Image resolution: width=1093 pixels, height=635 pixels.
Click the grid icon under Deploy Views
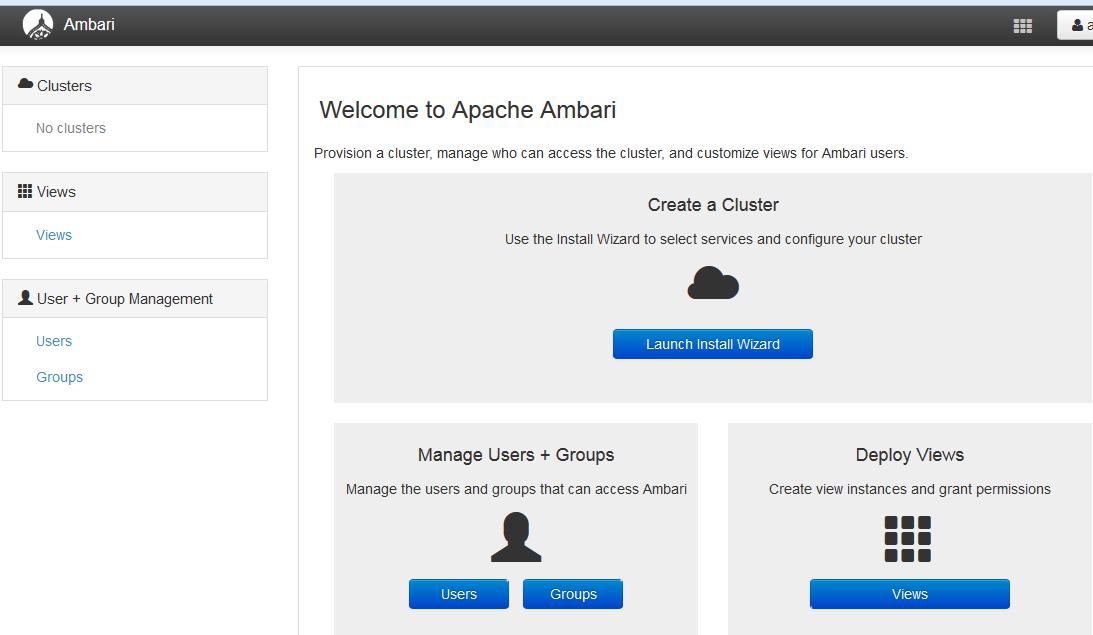click(908, 539)
